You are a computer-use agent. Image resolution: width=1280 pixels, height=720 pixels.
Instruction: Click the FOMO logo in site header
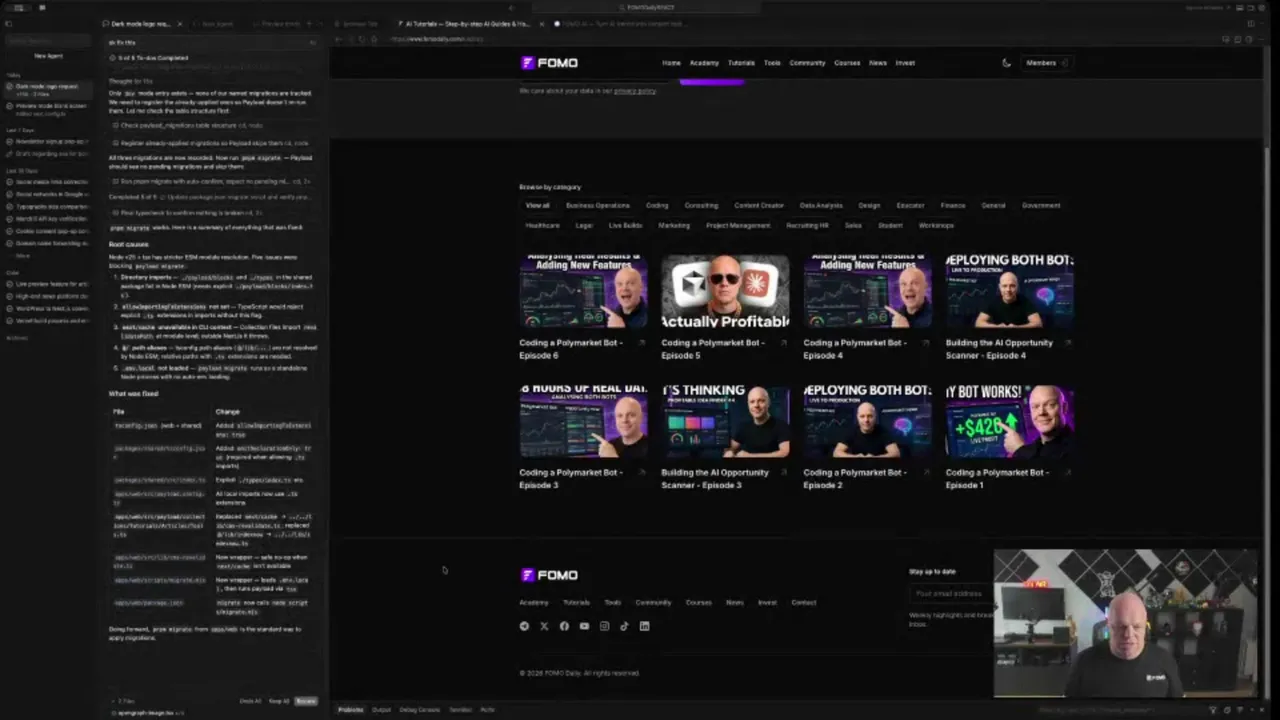click(x=549, y=63)
